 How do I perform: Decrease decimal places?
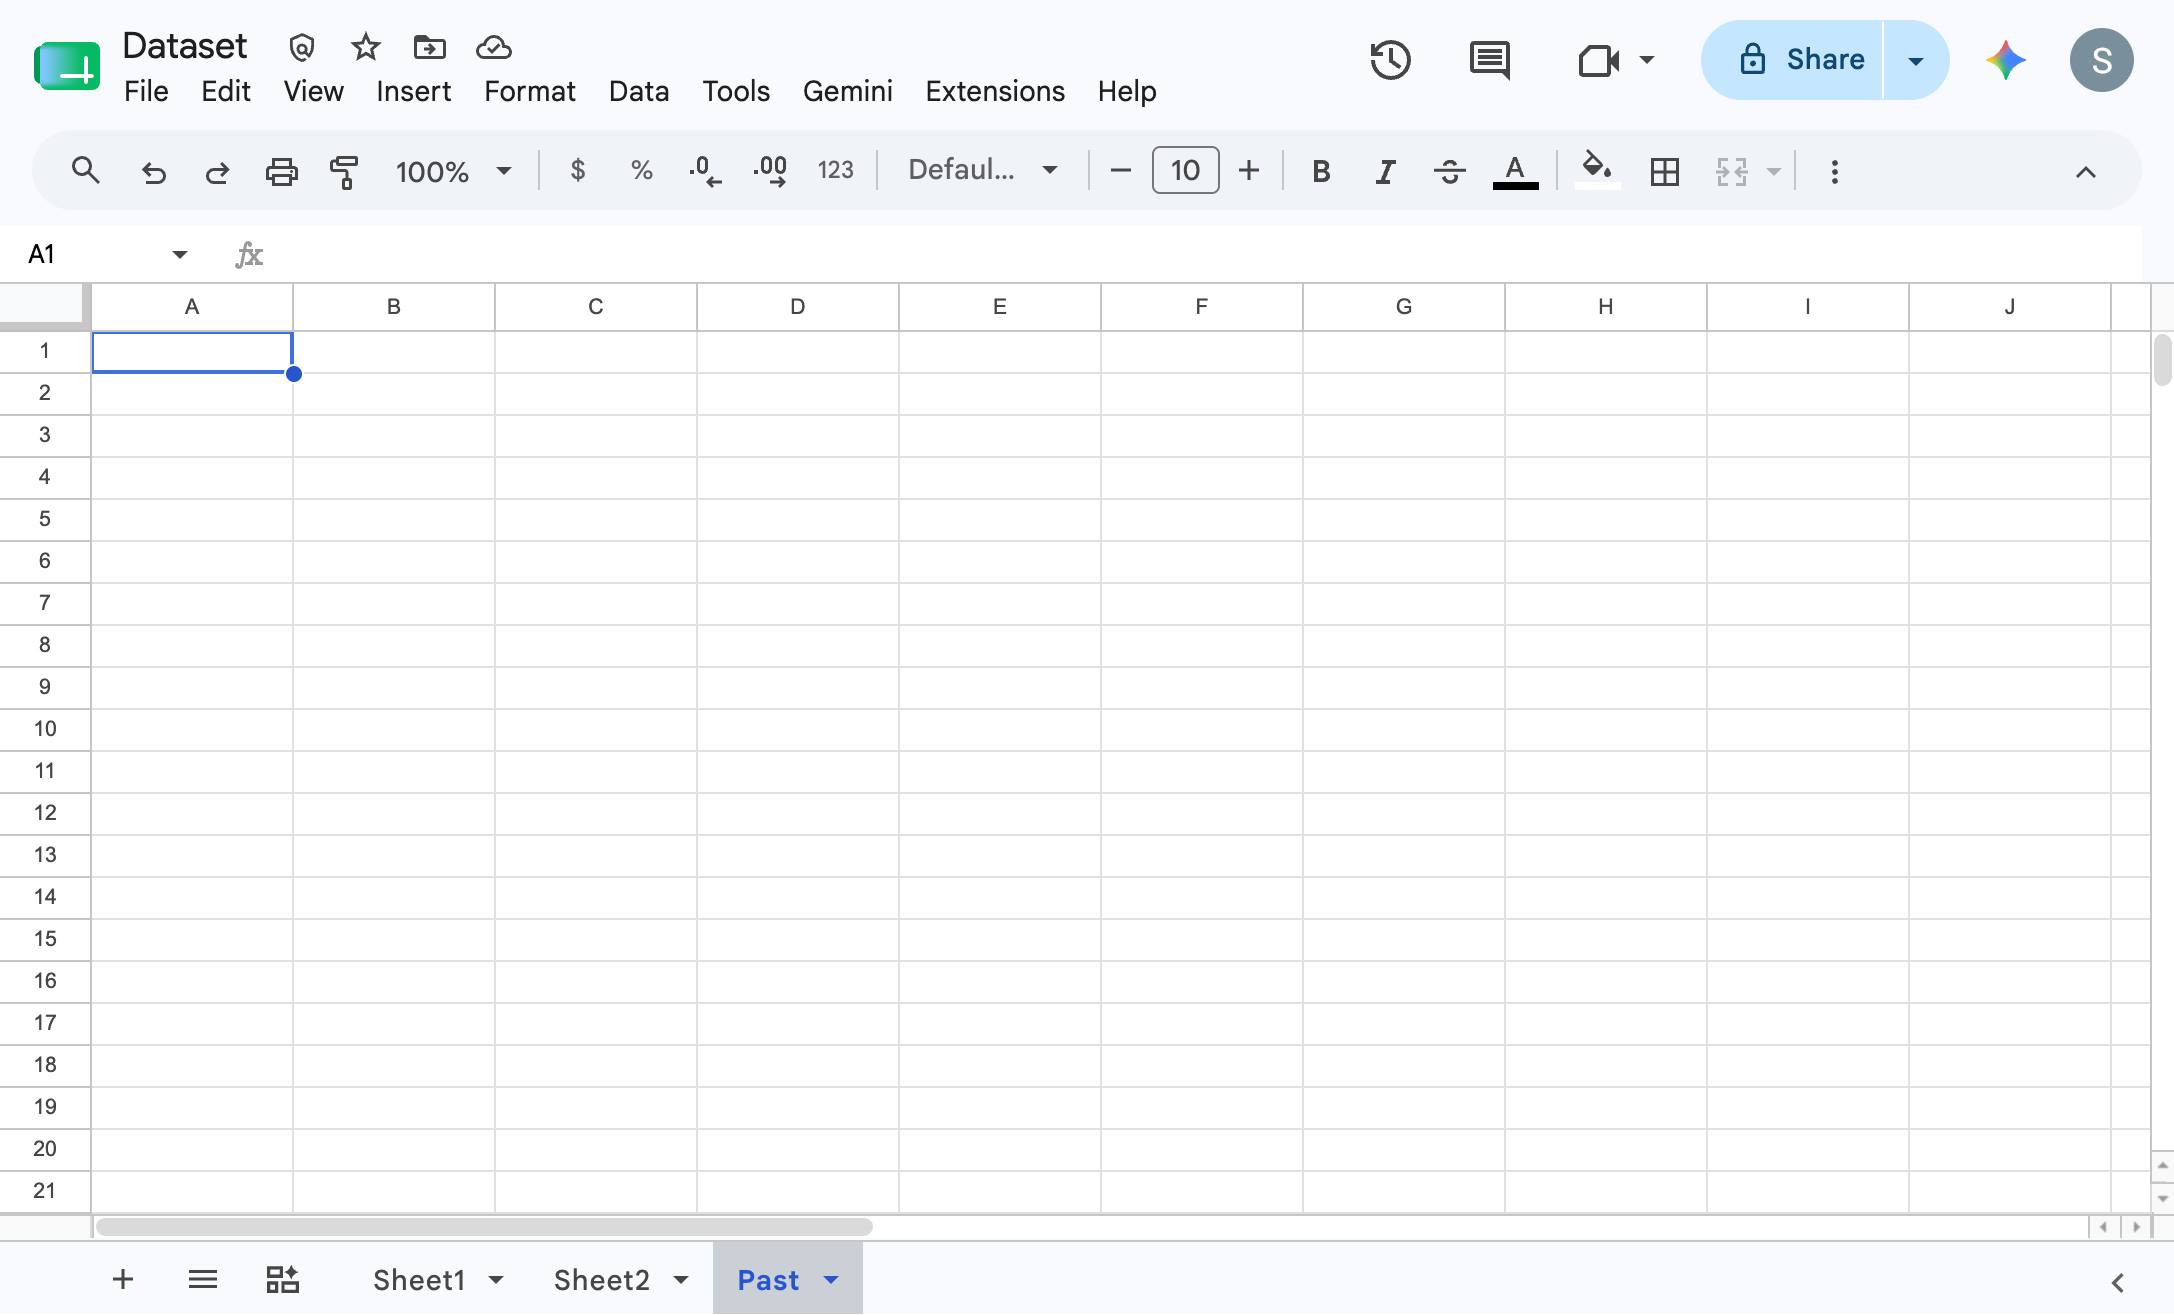[705, 171]
